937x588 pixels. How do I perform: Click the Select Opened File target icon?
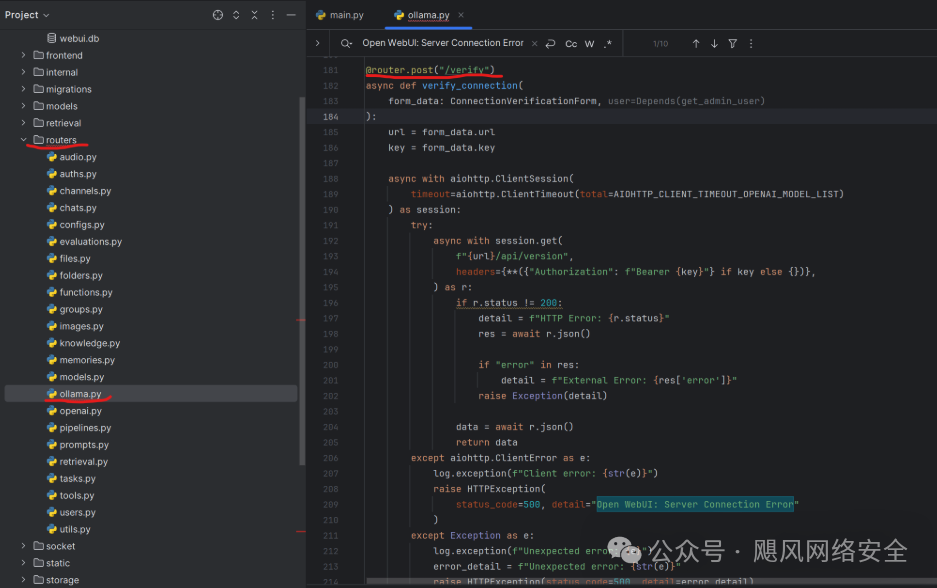pyautogui.click(x=218, y=15)
